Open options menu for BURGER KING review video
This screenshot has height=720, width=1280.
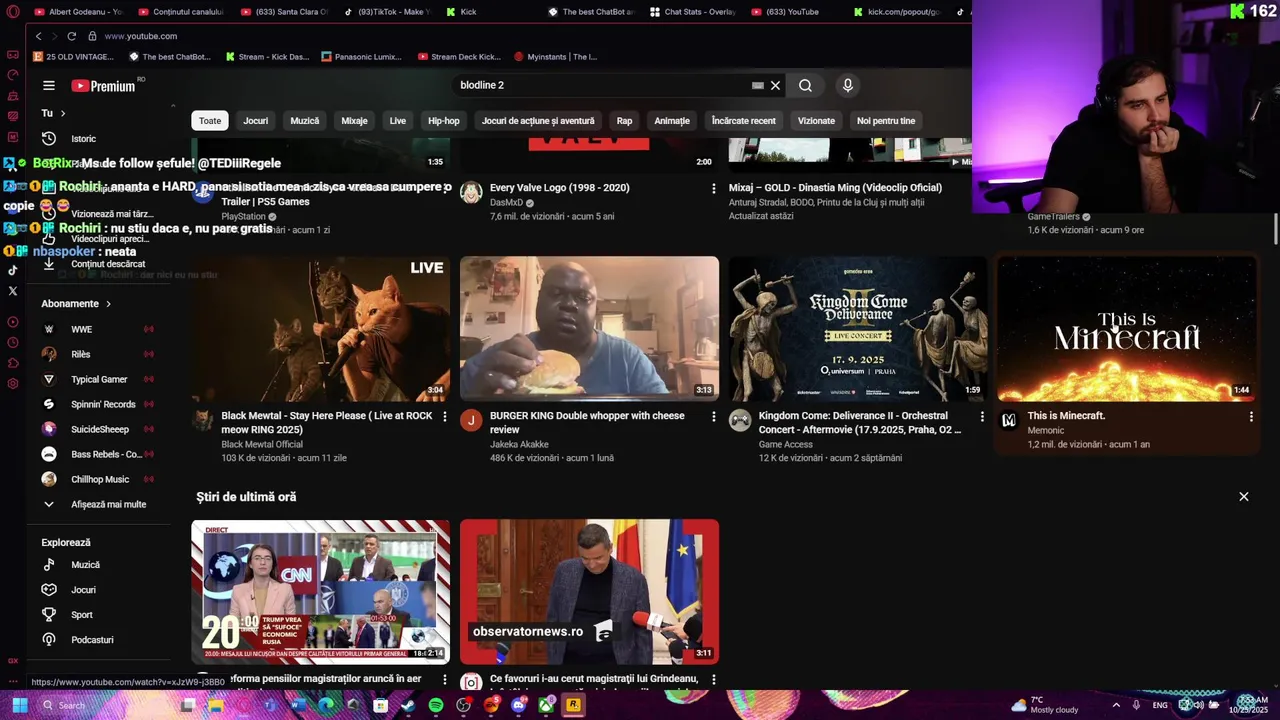[713, 417]
